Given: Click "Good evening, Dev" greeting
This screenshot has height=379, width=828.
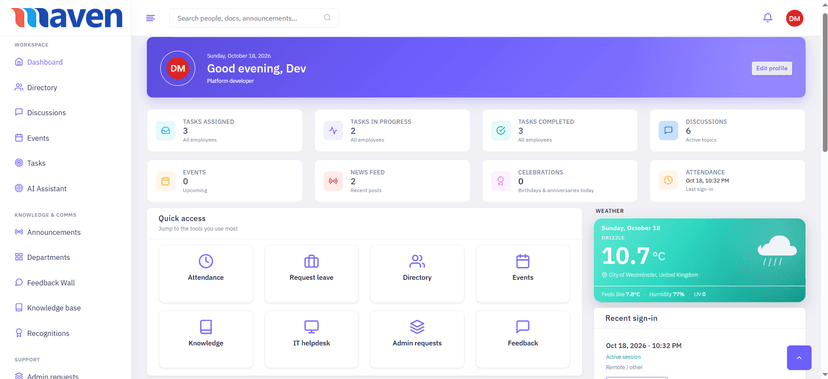Looking at the screenshot, I should point(256,69).
